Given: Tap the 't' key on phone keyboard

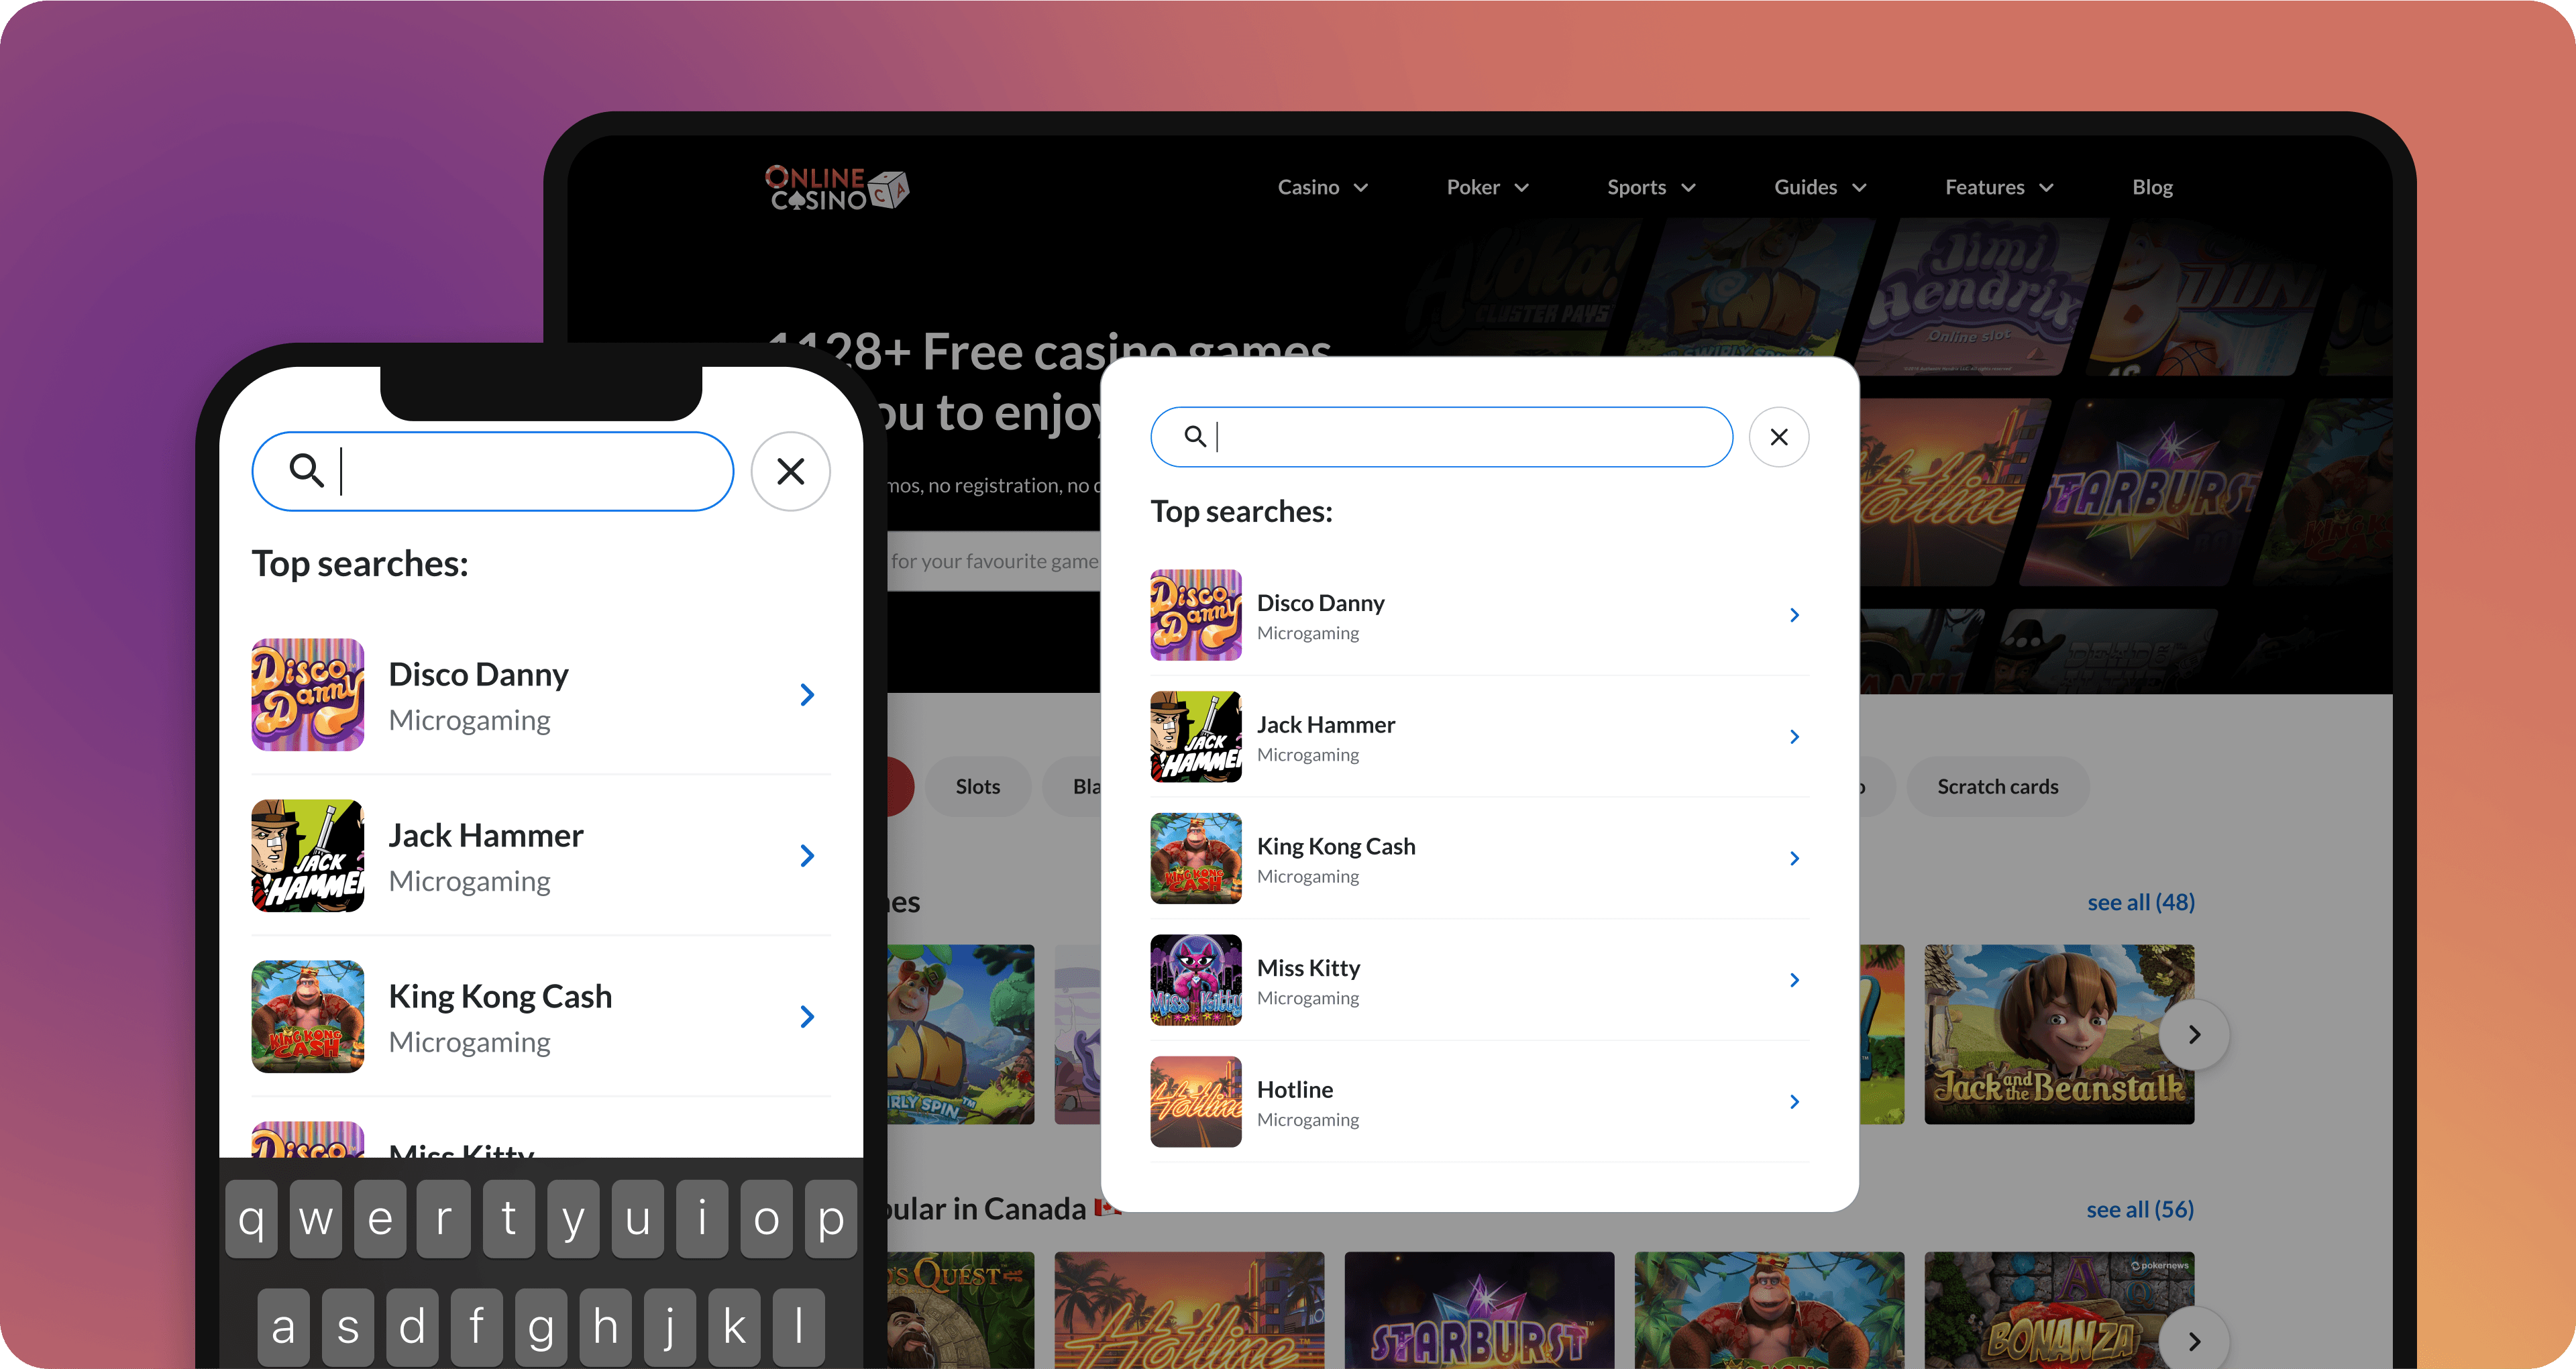Looking at the screenshot, I should [509, 1219].
